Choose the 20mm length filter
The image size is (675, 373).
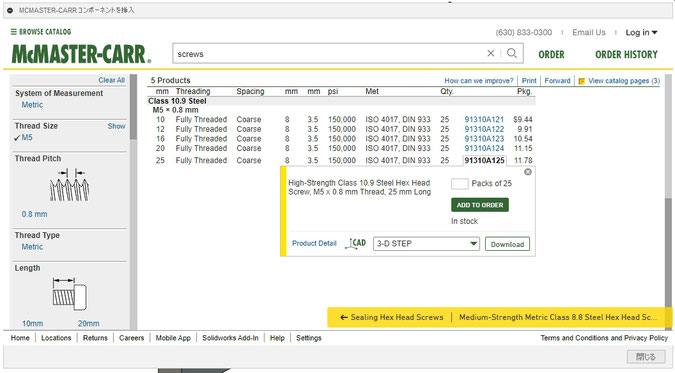pos(89,323)
